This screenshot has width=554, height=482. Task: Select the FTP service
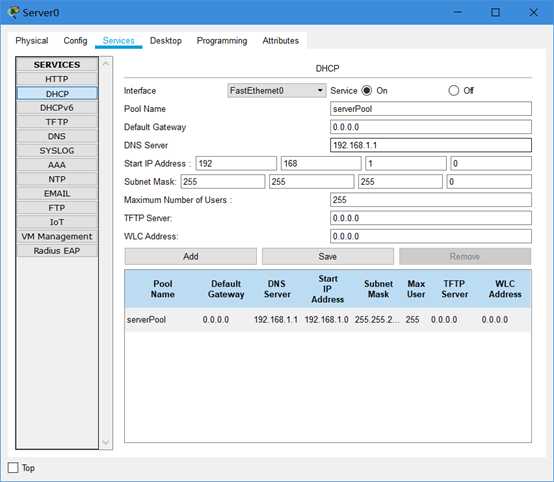57,208
